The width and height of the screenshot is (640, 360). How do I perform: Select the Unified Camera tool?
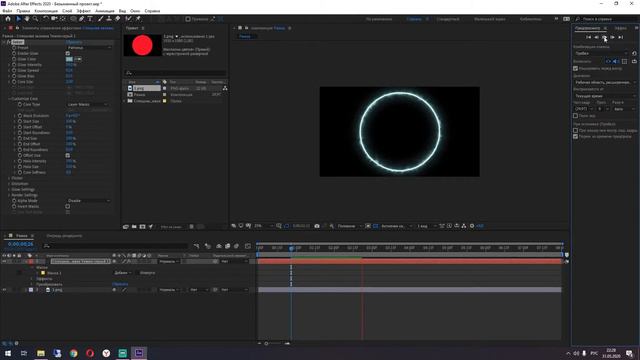click(x=54, y=19)
